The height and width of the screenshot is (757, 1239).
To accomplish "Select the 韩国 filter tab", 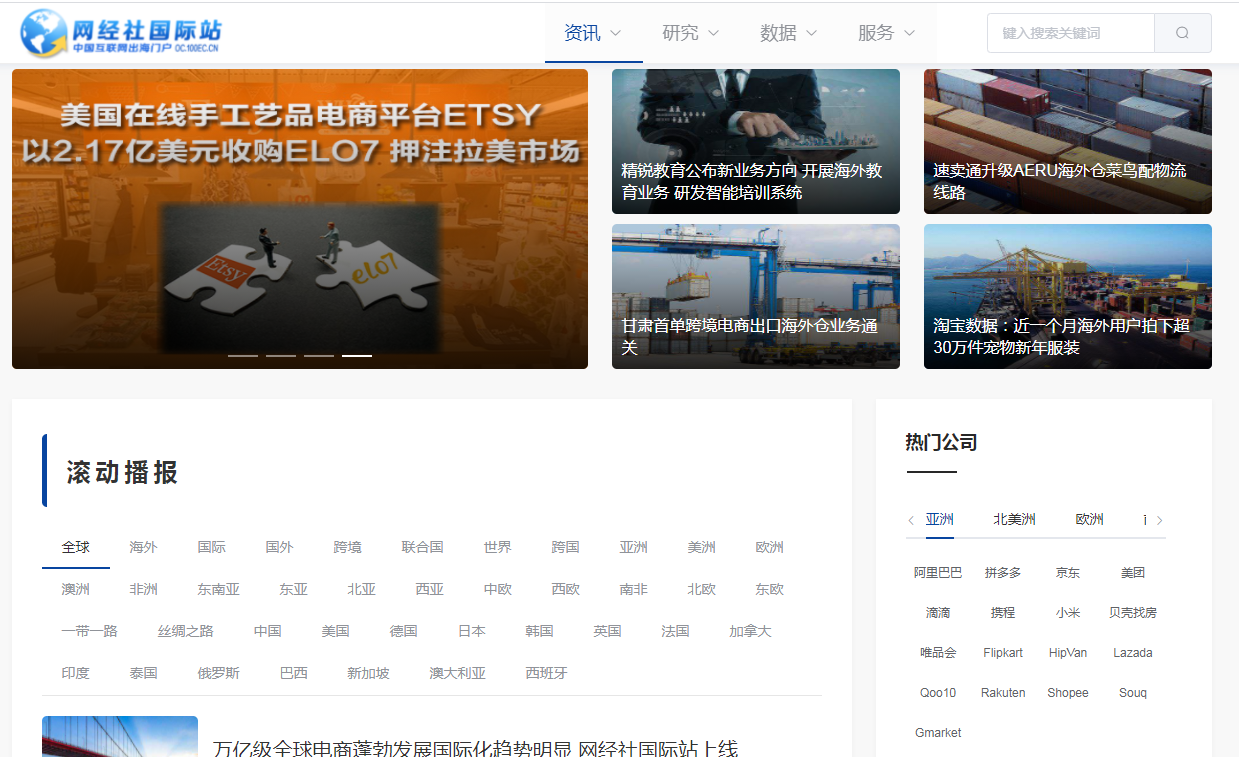I will coord(540,631).
